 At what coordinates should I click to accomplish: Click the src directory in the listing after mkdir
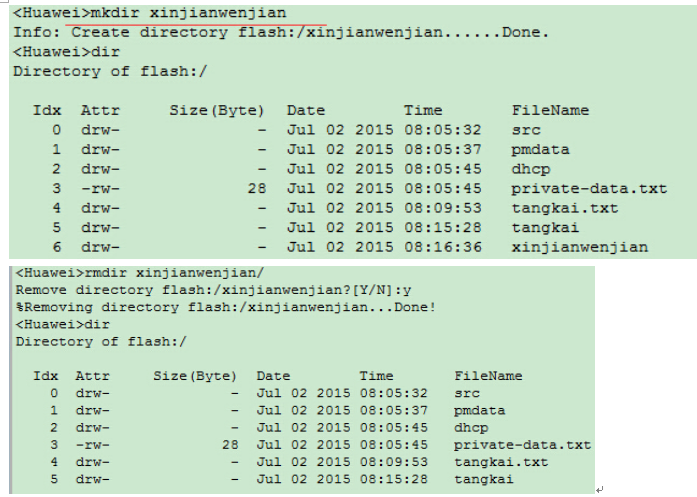click(x=525, y=130)
